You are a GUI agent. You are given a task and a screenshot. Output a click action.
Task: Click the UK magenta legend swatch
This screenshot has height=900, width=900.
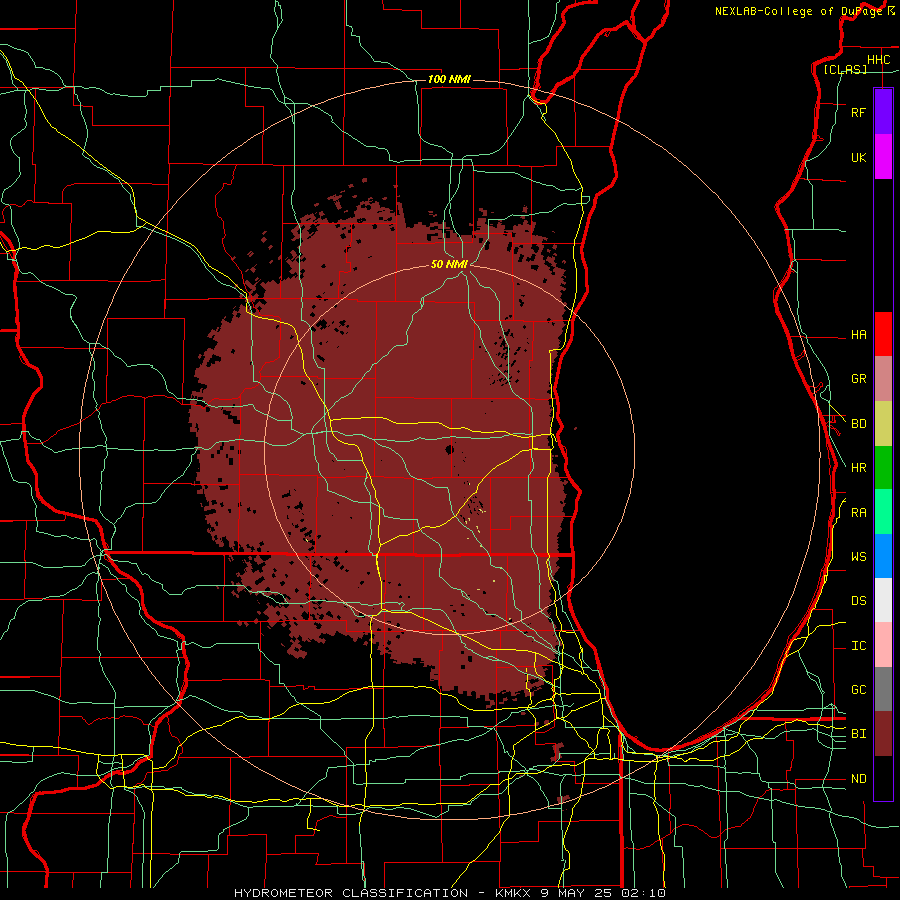(x=883, y=157)
